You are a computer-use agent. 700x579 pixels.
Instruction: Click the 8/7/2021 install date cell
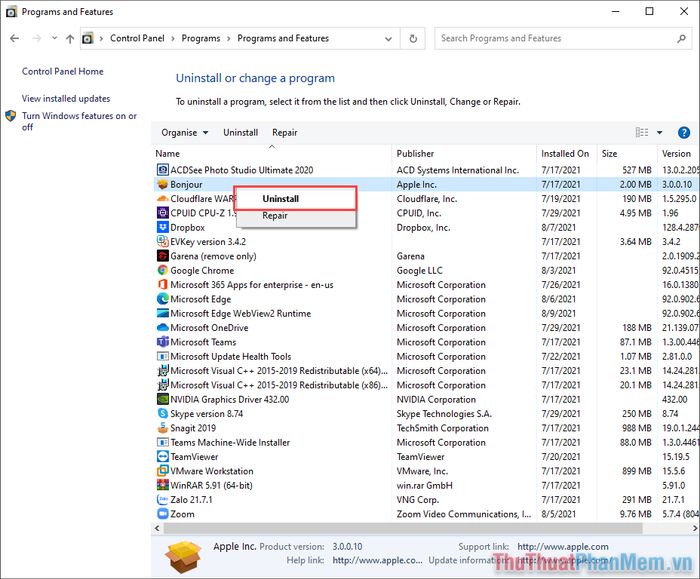click(558, 227)
